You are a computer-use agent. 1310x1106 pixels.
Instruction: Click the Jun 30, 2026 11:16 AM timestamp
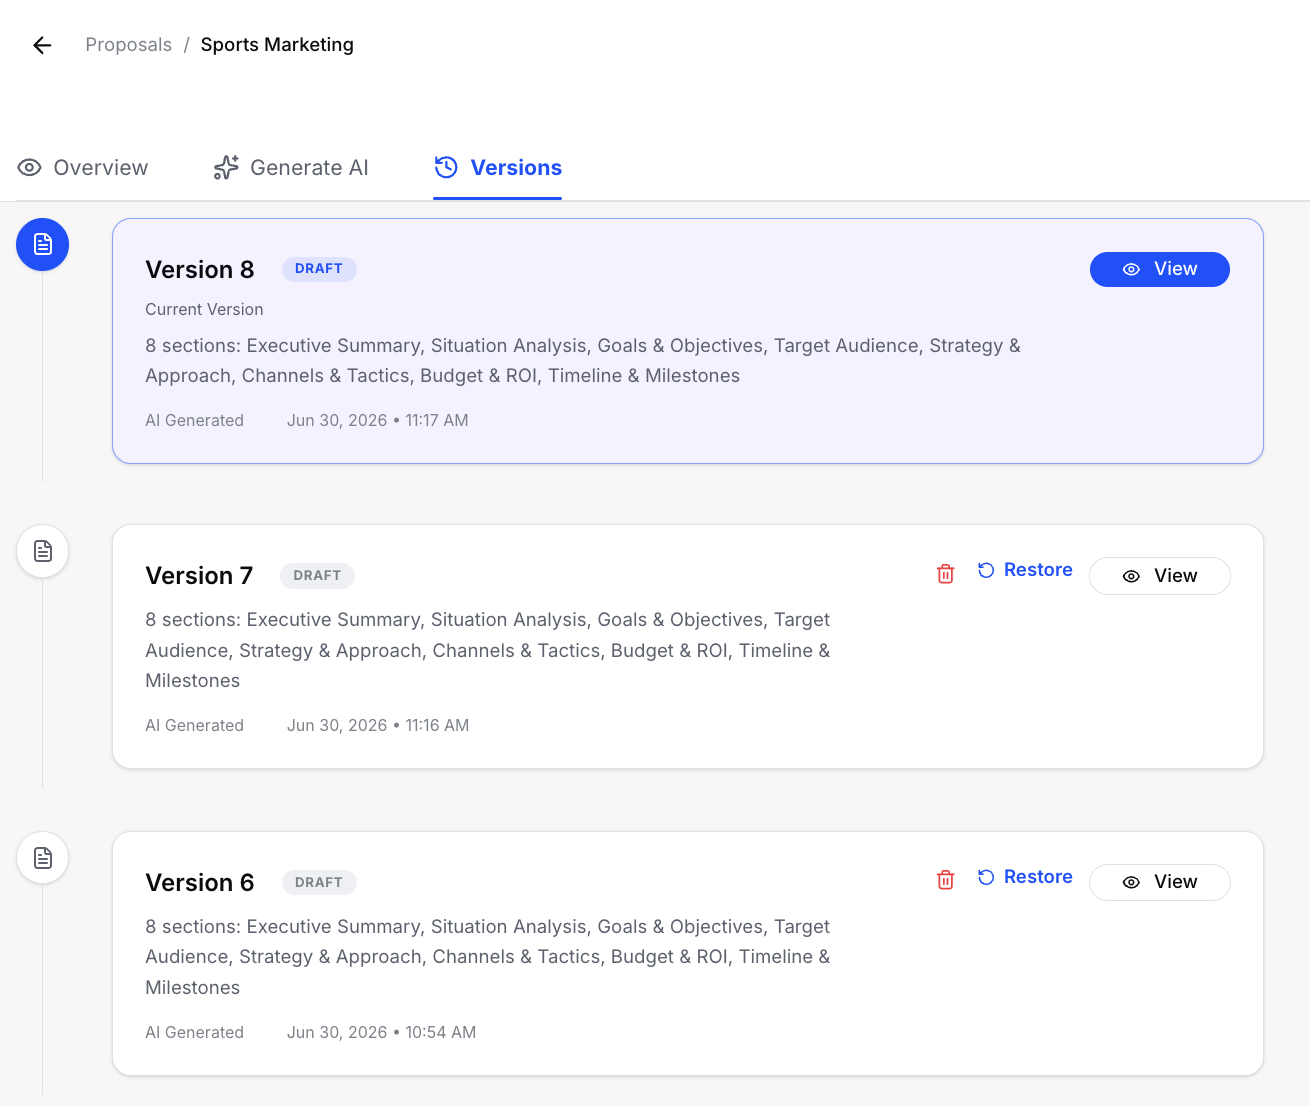point(378,726)
